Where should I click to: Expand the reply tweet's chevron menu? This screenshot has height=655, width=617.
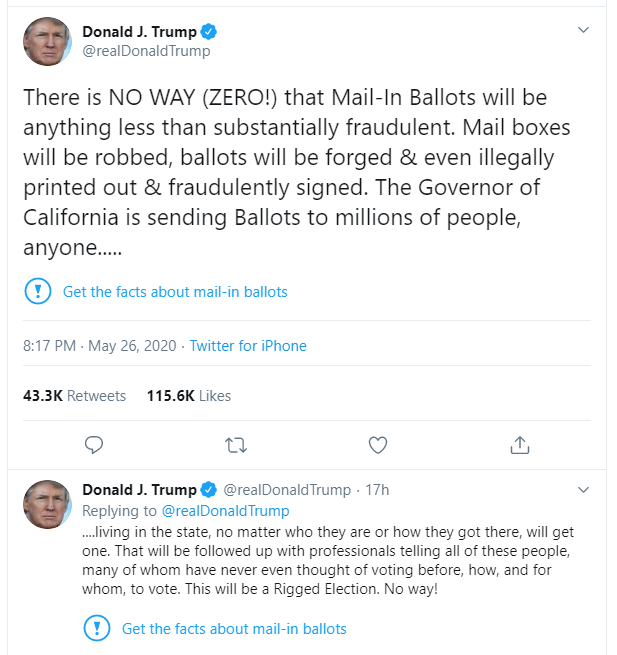[584, 490]
